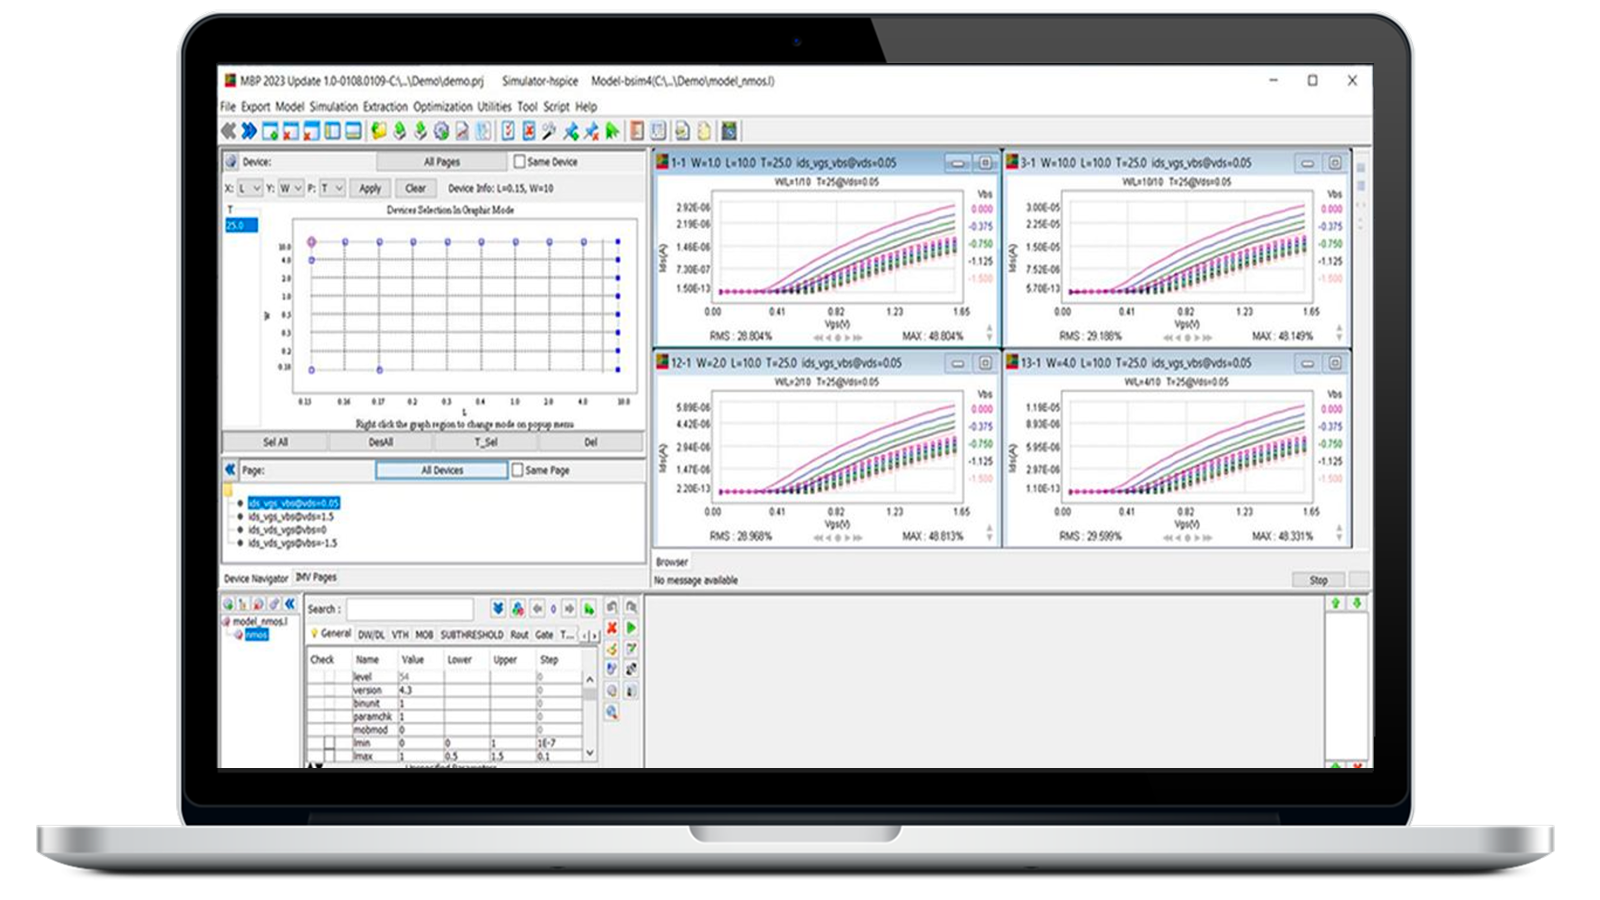The width and height of the screenshot is (1600, 900).
Task: Minimize the 13-1 W=4.0 plot window
Action: click(1307, 363)
